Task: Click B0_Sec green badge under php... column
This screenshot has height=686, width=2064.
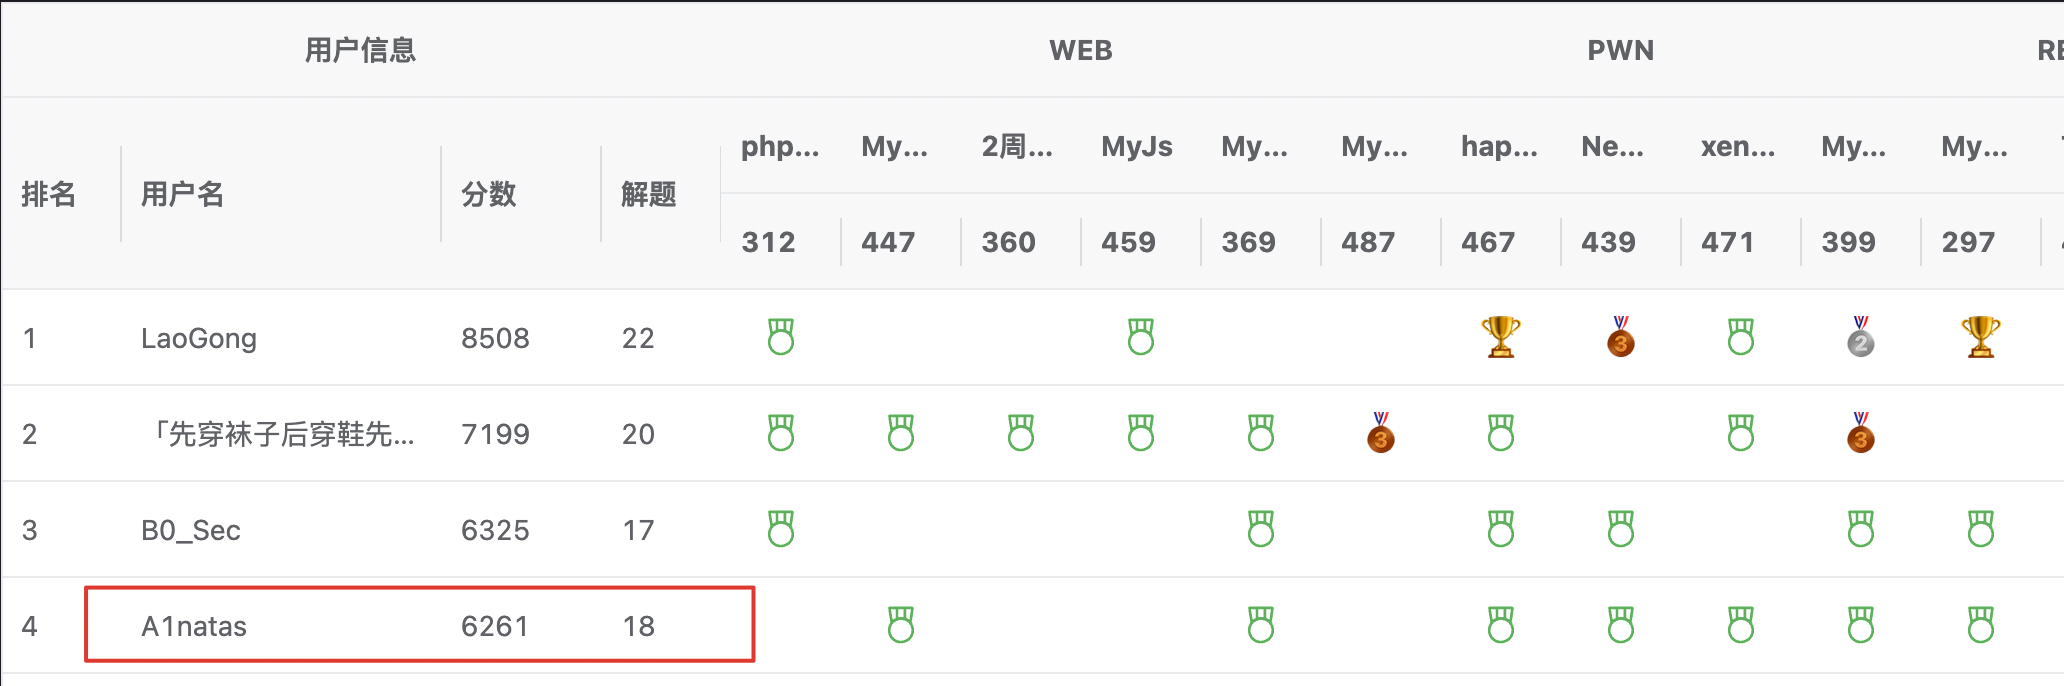Action: (x=780, y=529)
